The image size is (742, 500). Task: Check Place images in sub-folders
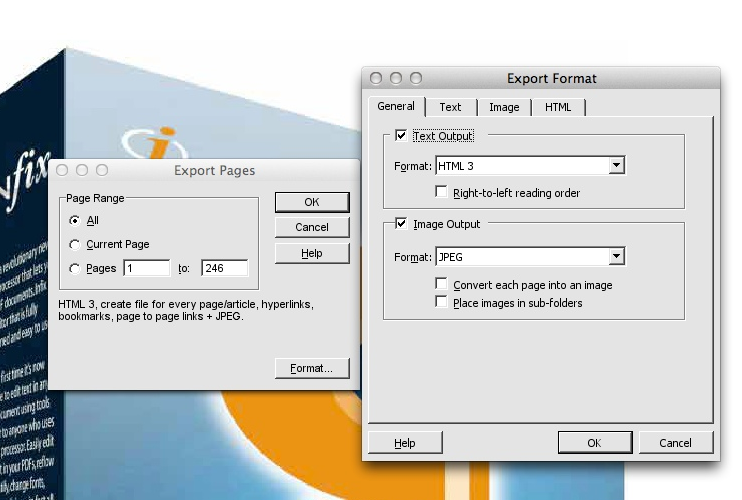(x=442, y=302)
